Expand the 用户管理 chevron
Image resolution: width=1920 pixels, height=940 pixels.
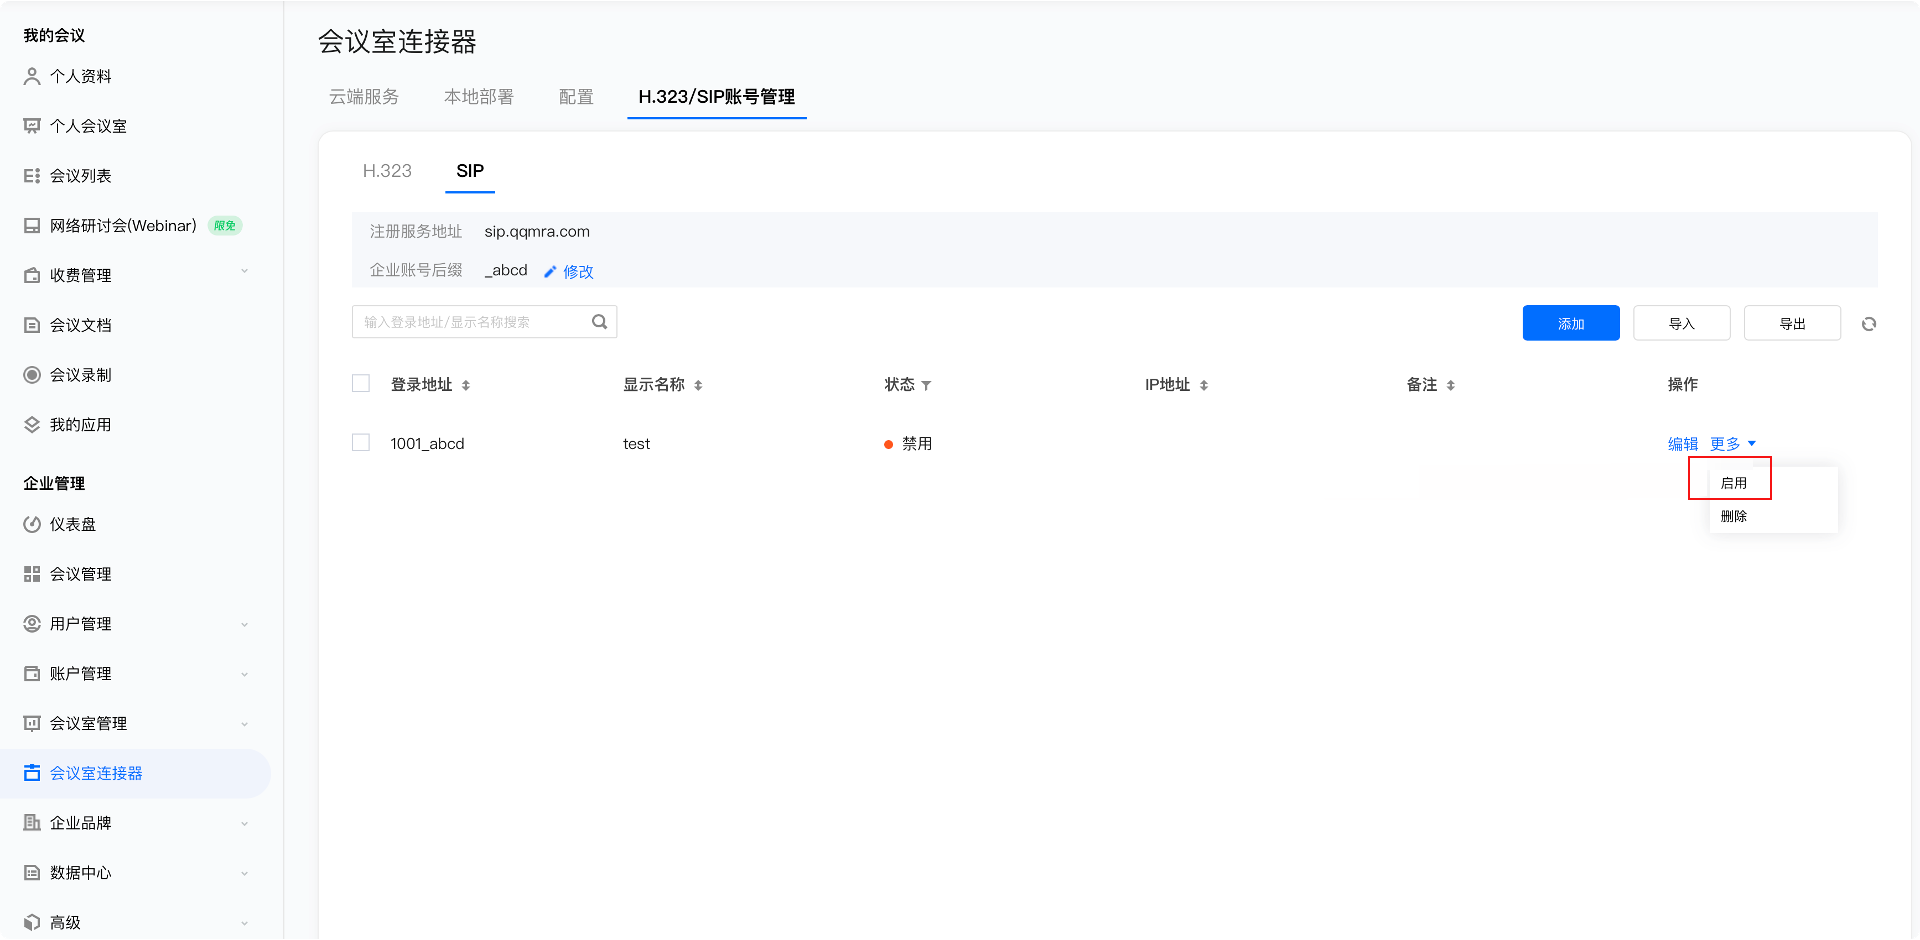(244, 625)
